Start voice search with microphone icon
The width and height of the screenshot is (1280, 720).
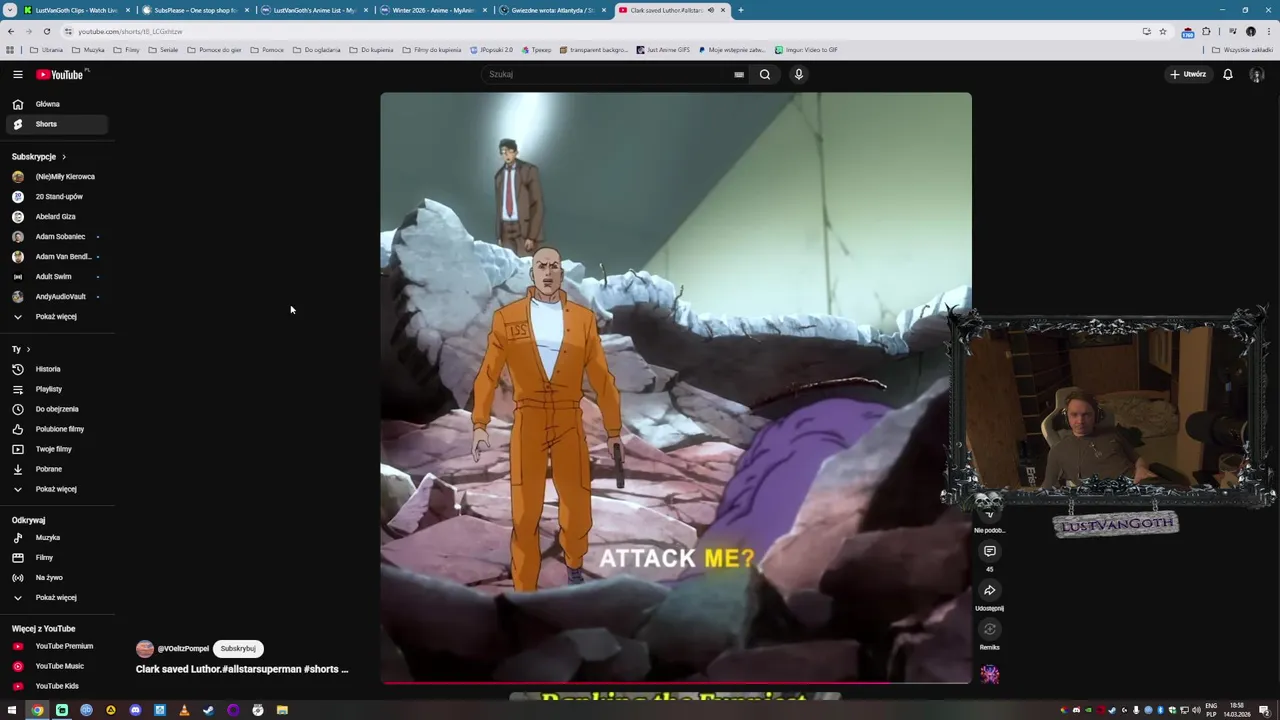798,74
